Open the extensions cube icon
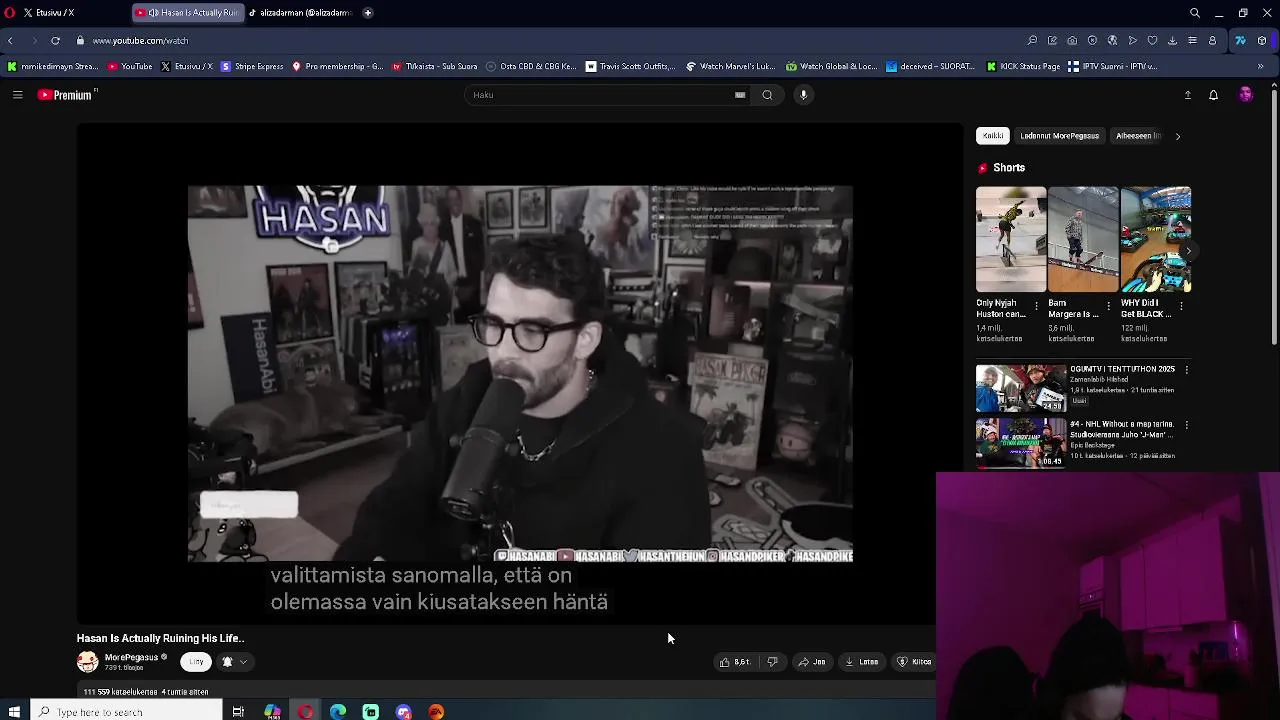This screenshot has height=720, width=1280. [x=1262, y=41]
